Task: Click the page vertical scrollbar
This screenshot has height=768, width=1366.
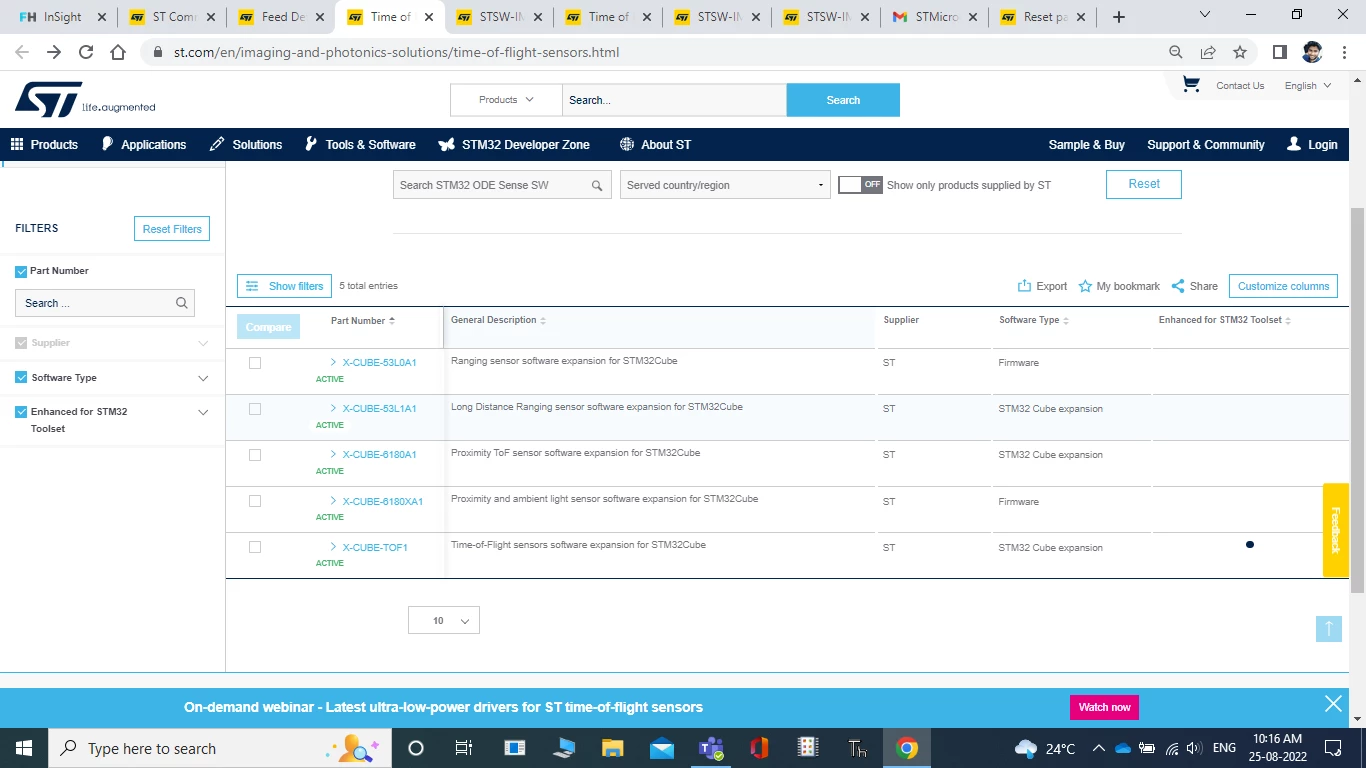Action: (x=1357, y=400)
